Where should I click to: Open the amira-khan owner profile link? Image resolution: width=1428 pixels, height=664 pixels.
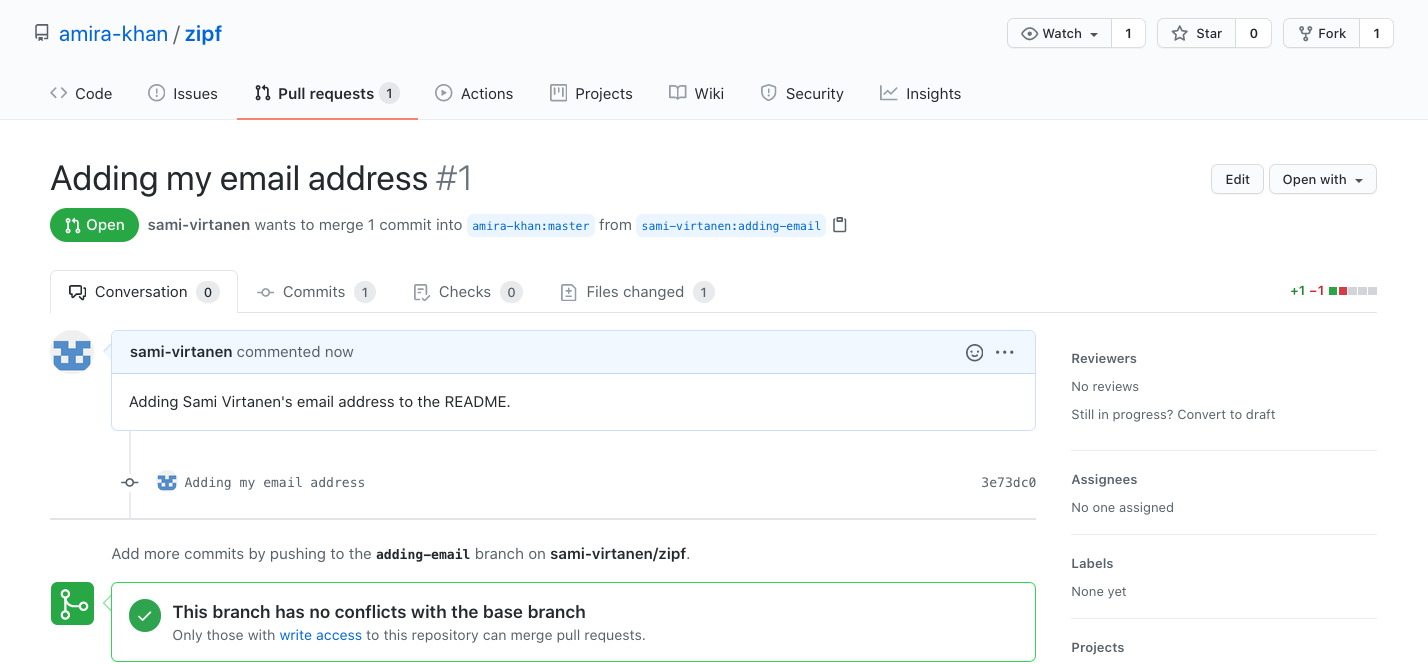pyautogui.click(x=113, y=33)
